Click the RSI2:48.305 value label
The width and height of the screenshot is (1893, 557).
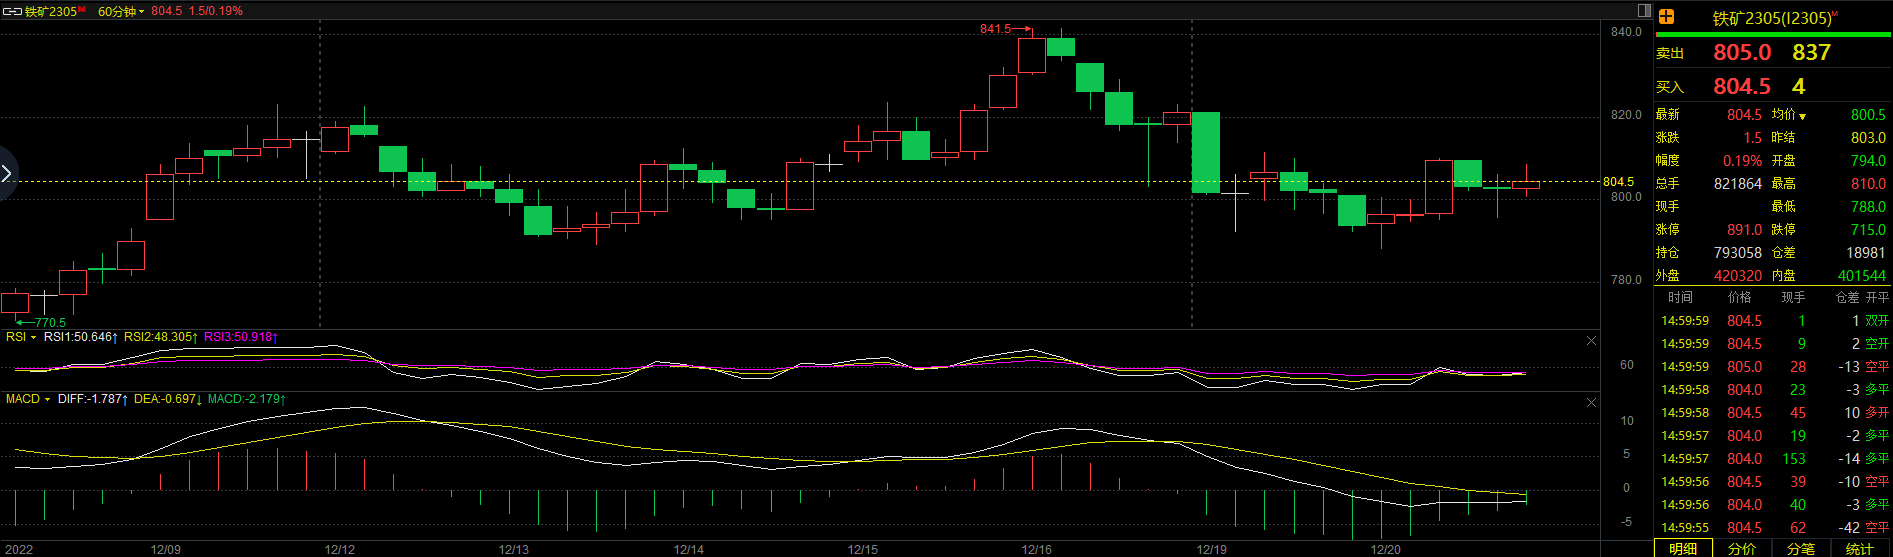coord(160,337)
